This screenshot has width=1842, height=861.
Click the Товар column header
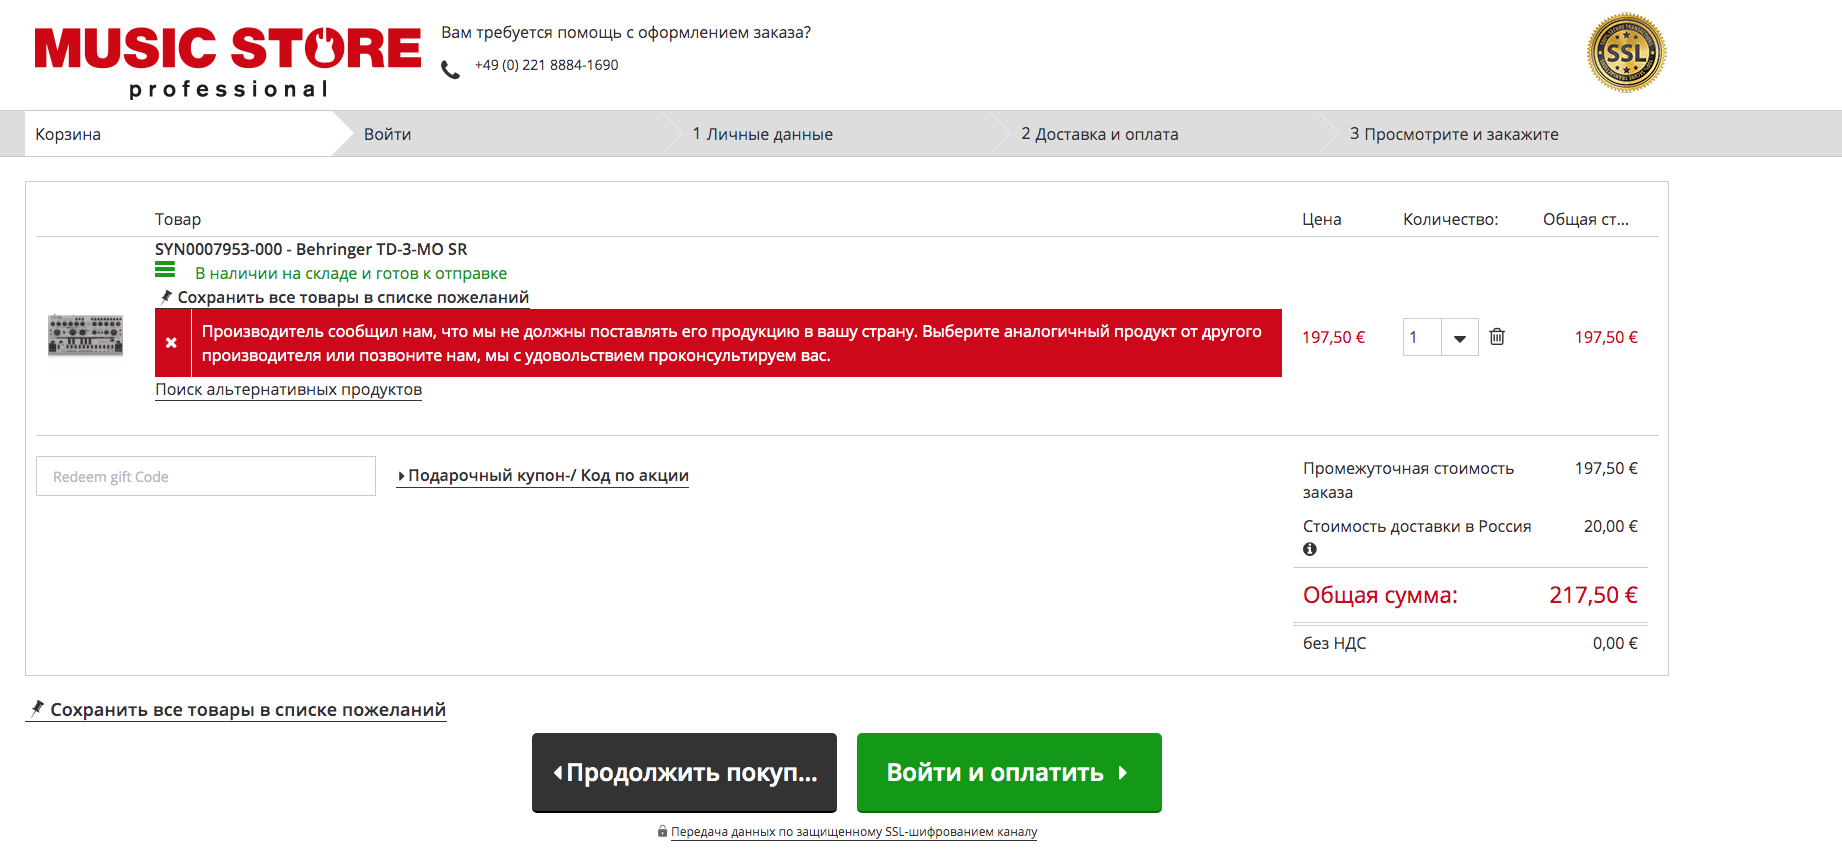pyautogui.click(x=178, y=219)
